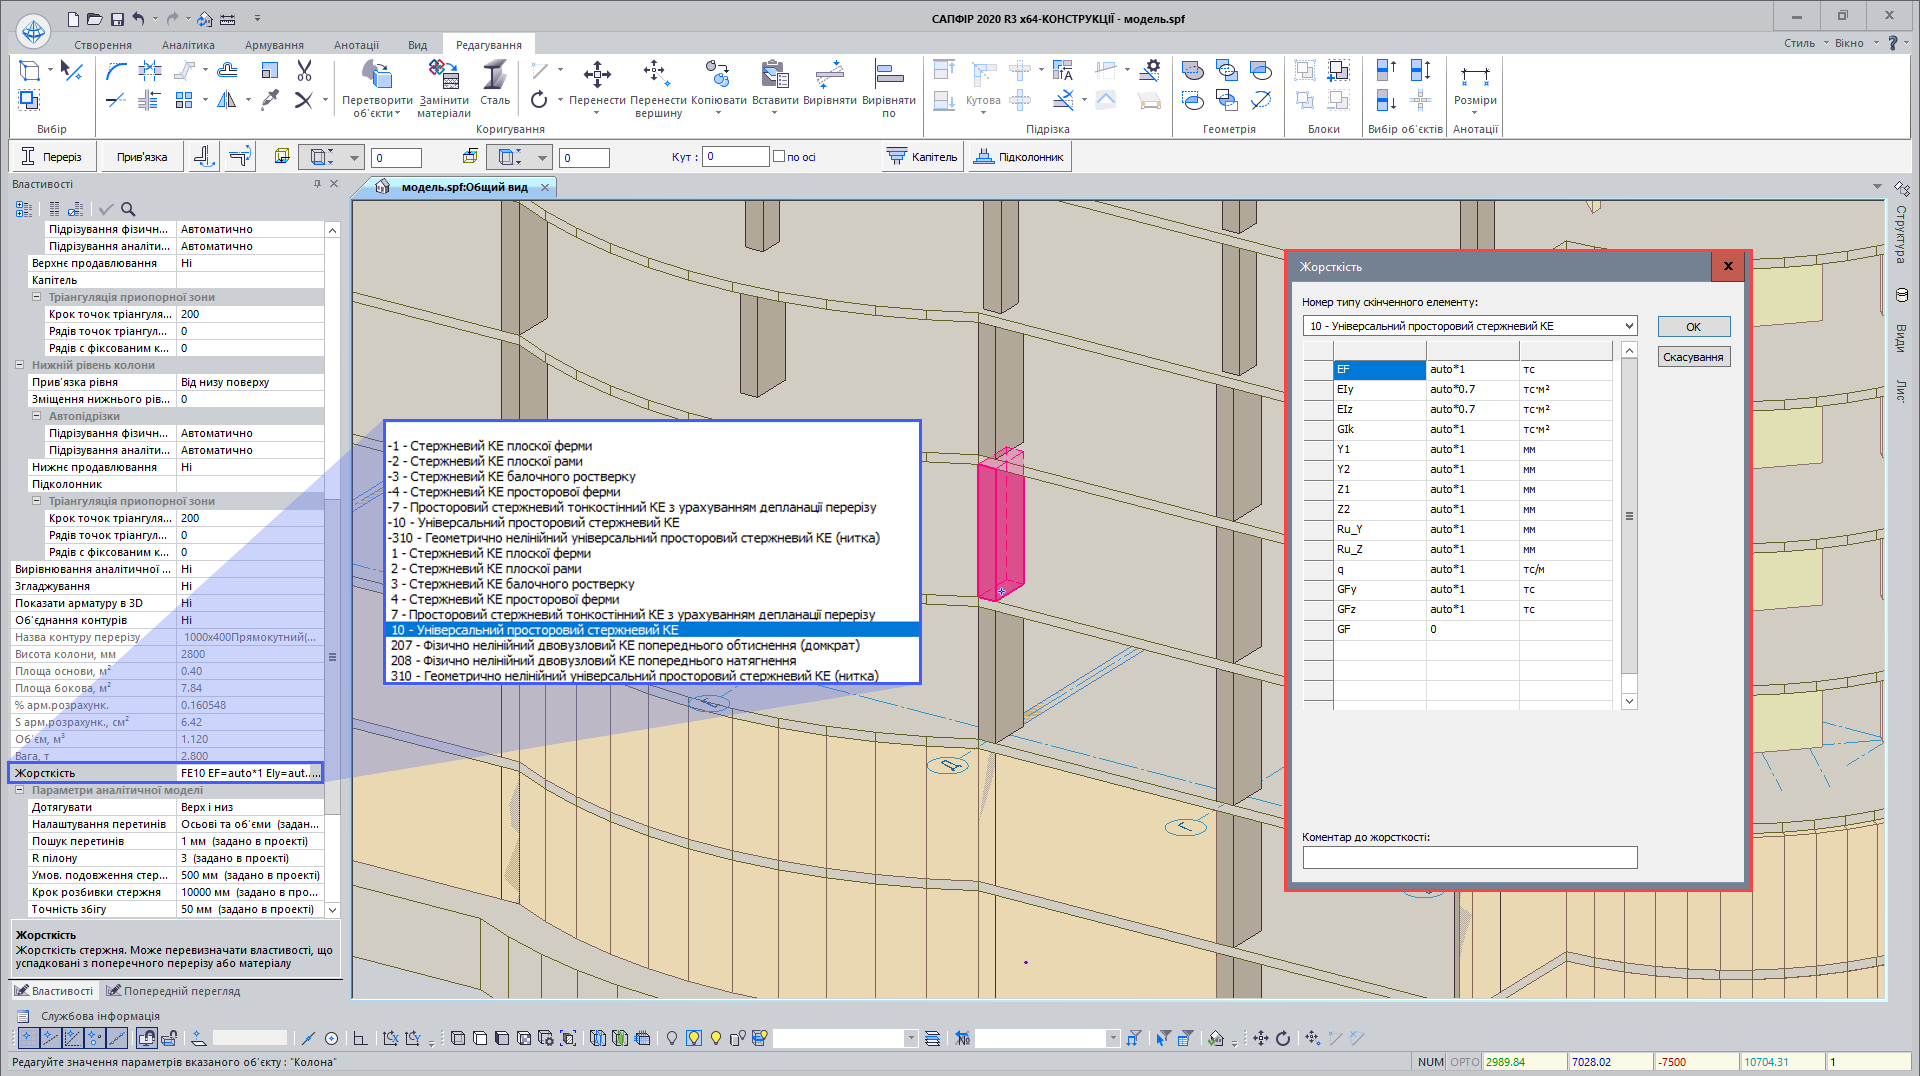Image resolution: width=1920 pixels, height=1076 pixels.
Task: Select list item '207 - Фізично нелінійний' element
Action: click(625, 646)
